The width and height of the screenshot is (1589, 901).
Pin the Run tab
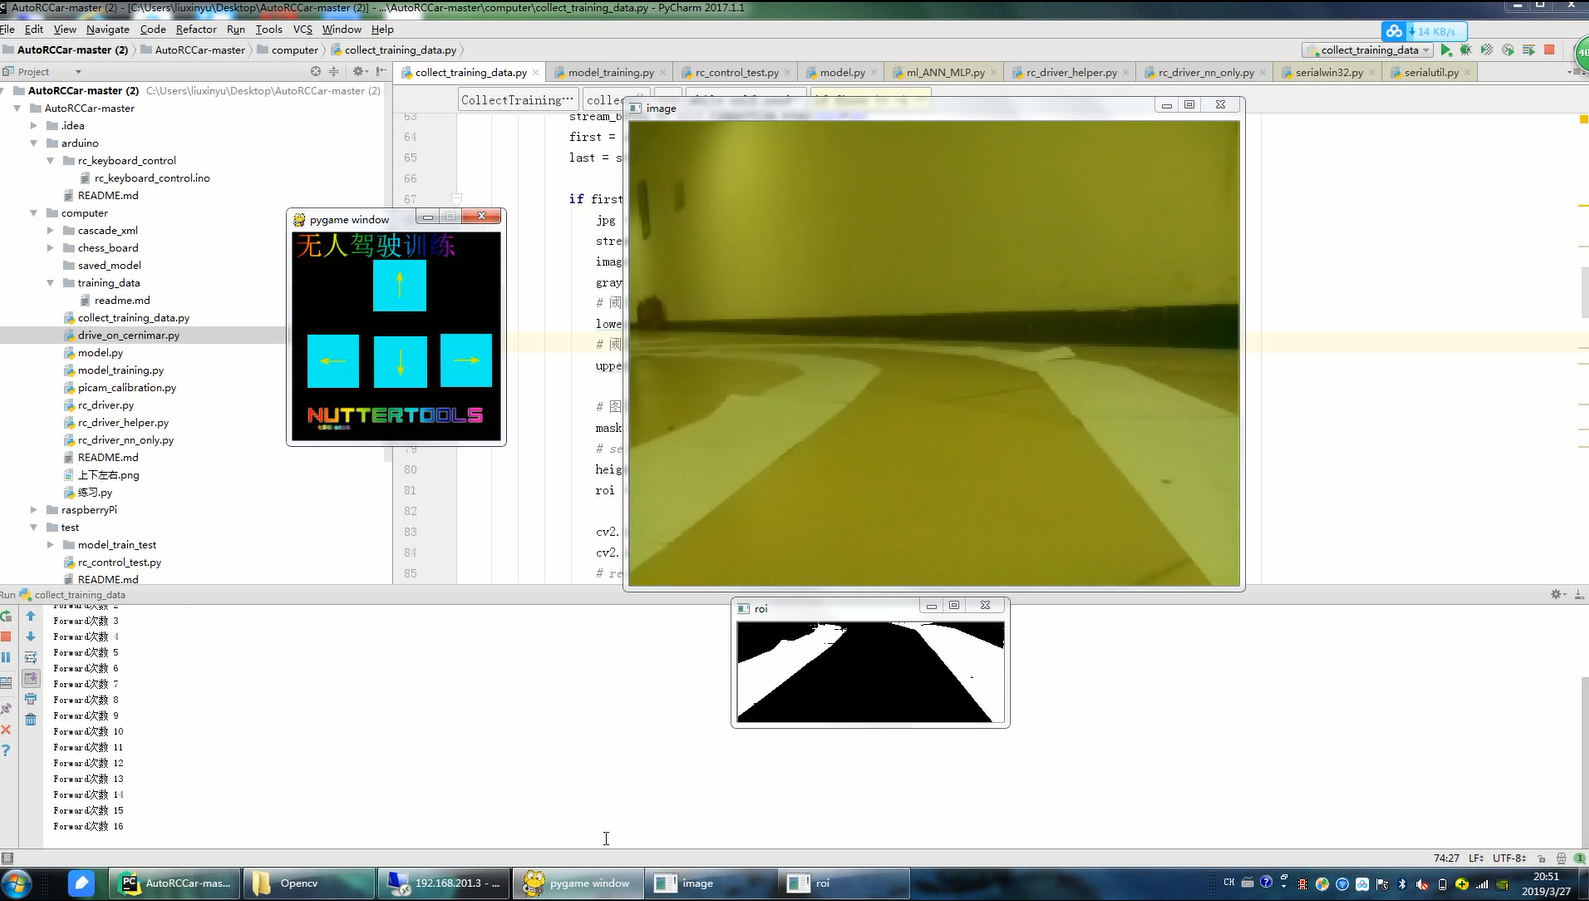point(6,708)
